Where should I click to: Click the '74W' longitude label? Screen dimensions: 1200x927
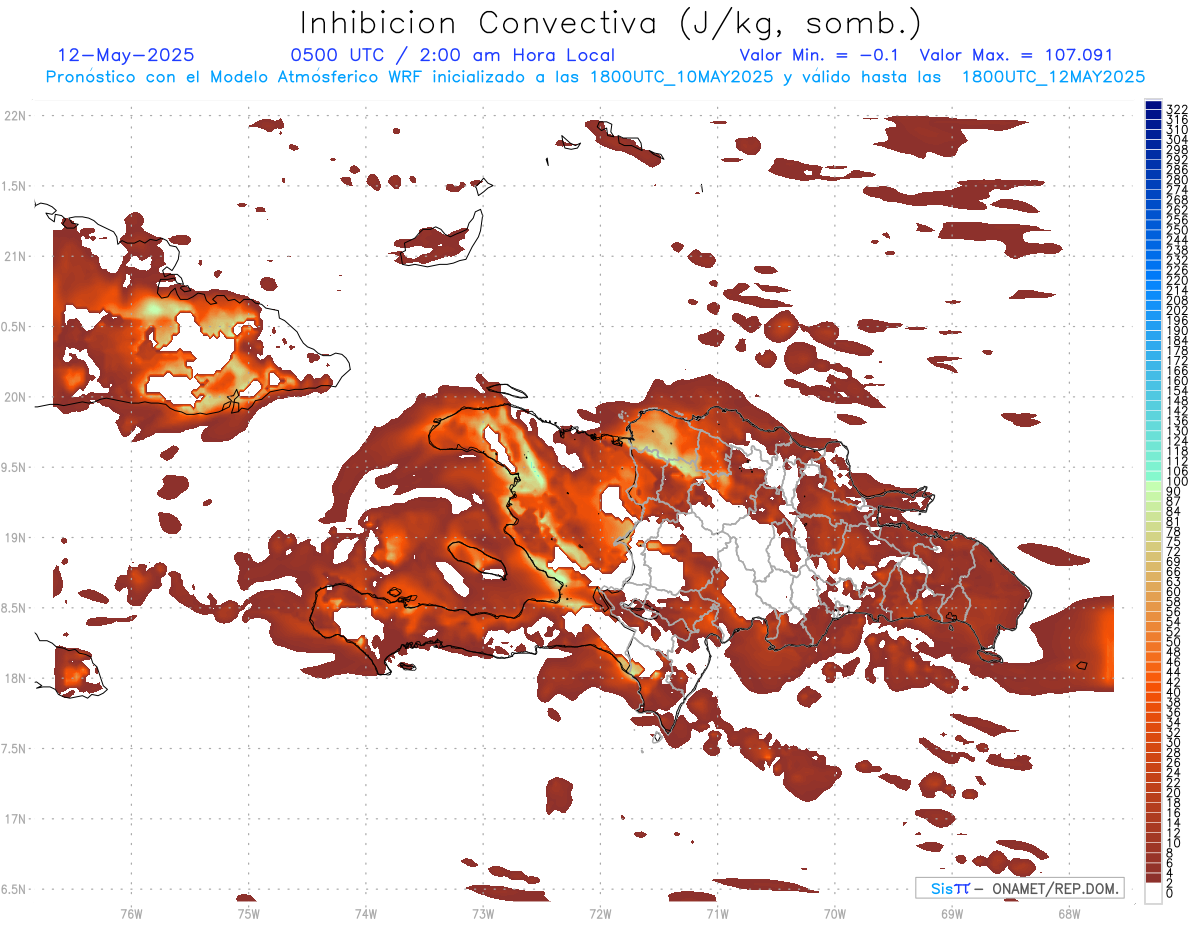[x=366, y=912]
